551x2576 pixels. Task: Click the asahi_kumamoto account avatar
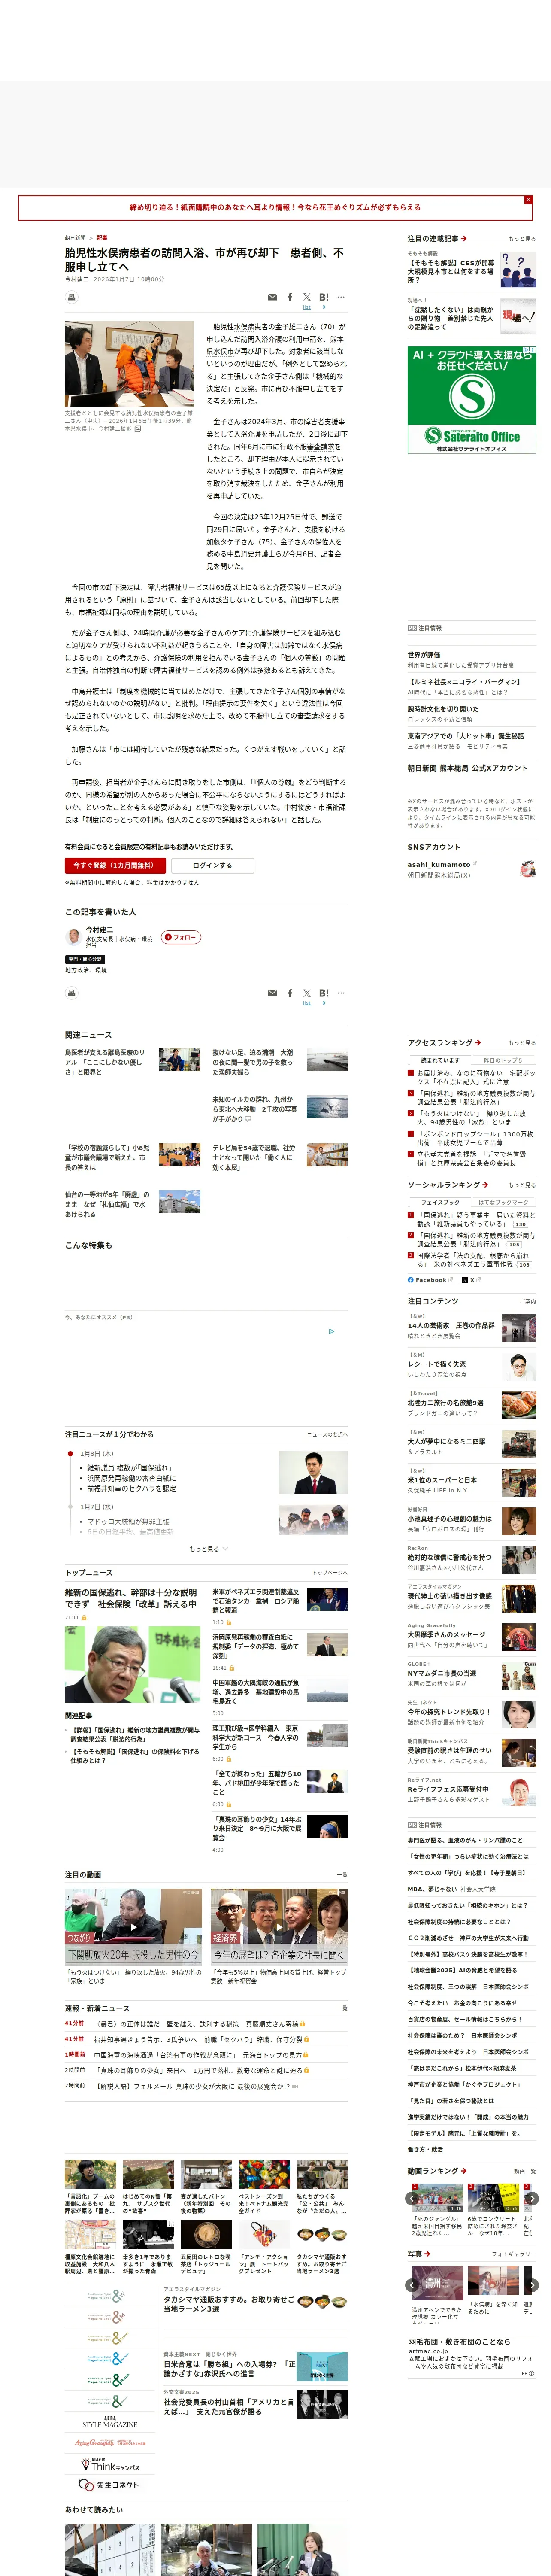tap(527, 869)
